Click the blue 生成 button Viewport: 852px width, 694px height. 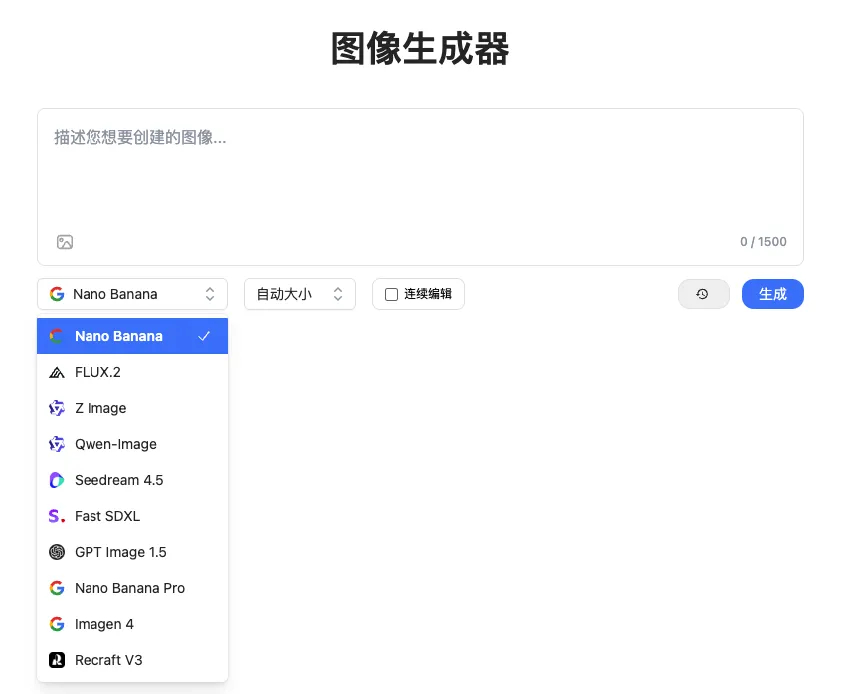coord(772,294)
